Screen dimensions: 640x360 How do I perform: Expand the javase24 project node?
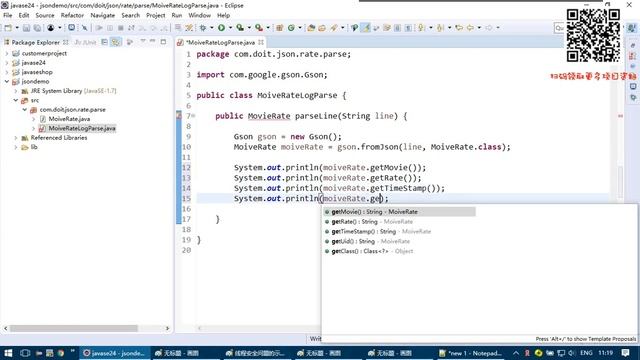(7, 63)
